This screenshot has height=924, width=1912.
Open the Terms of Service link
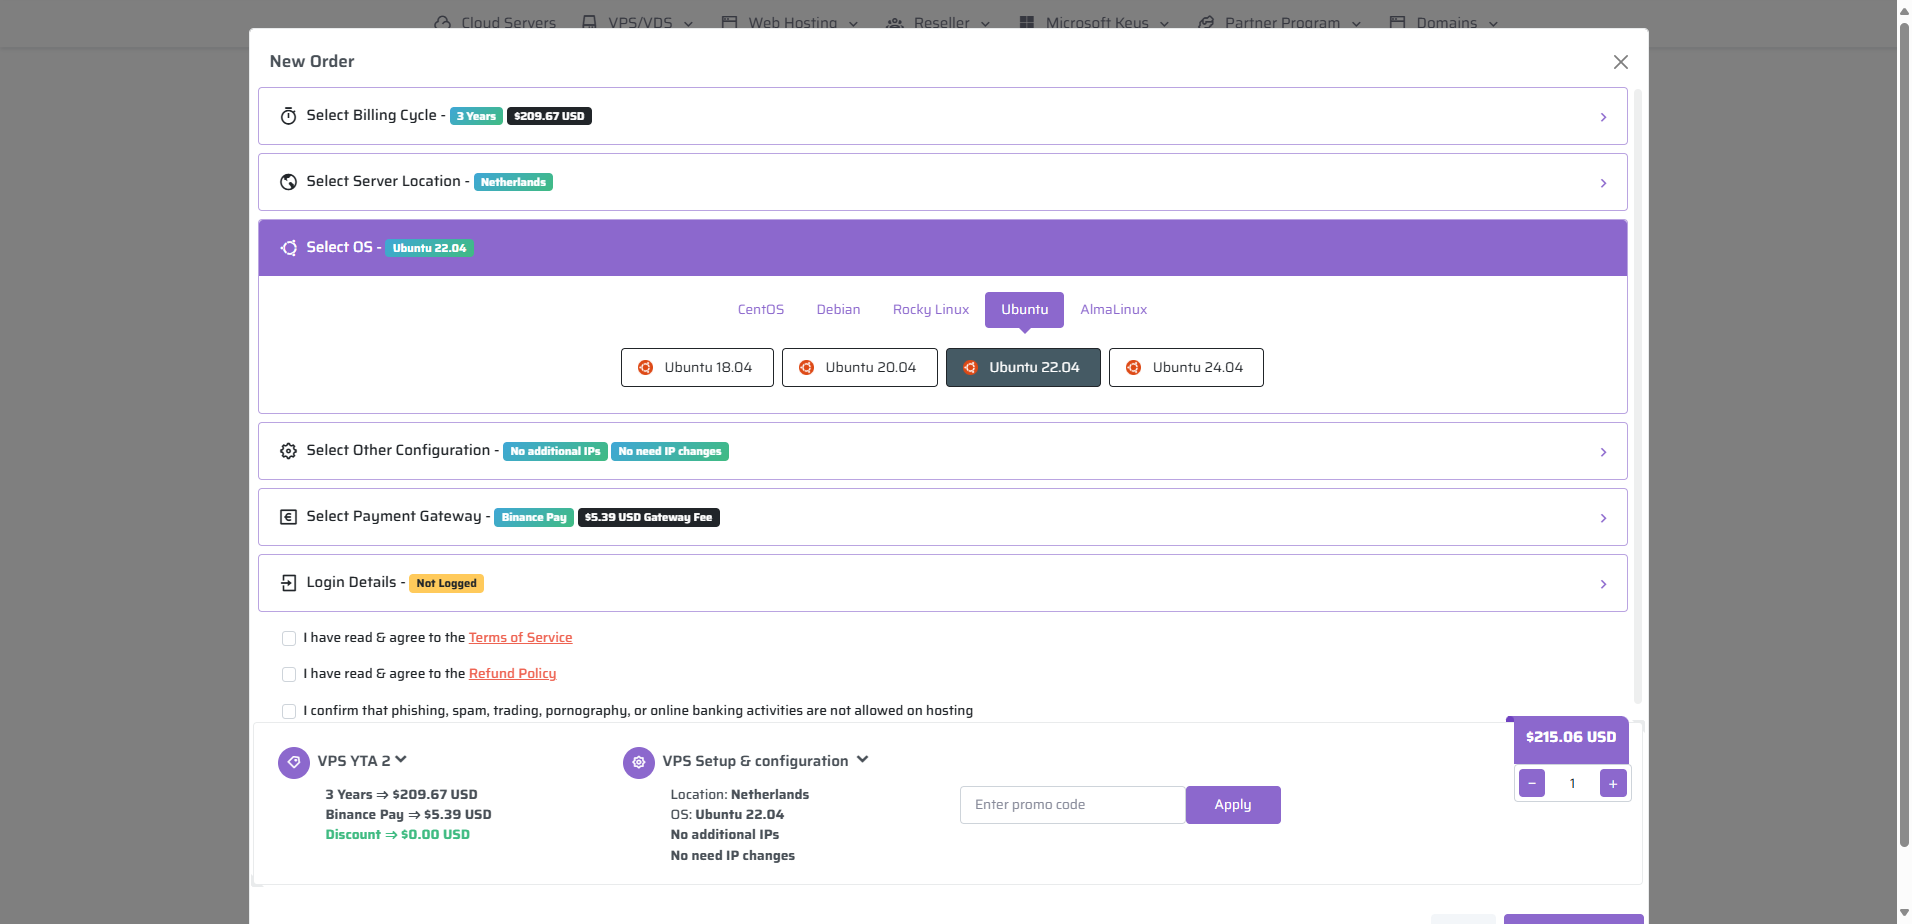(x=520, y=638)
